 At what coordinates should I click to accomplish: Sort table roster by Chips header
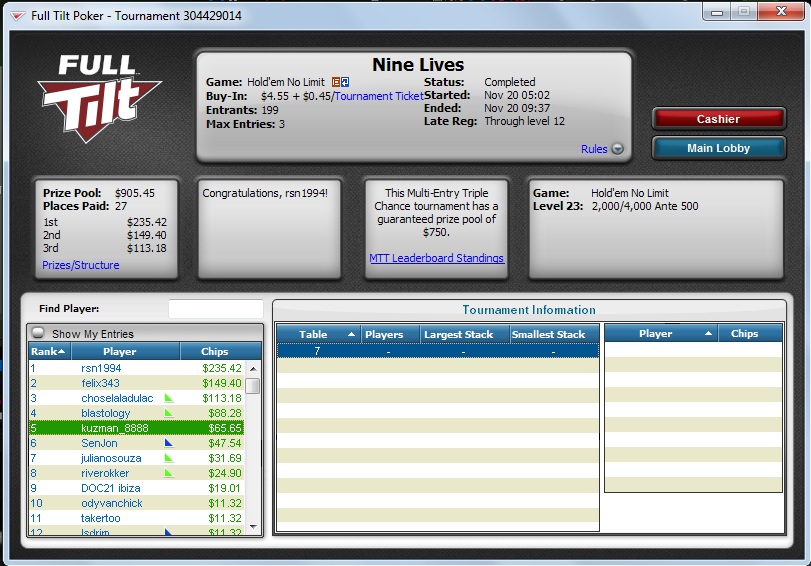[749, 334]
